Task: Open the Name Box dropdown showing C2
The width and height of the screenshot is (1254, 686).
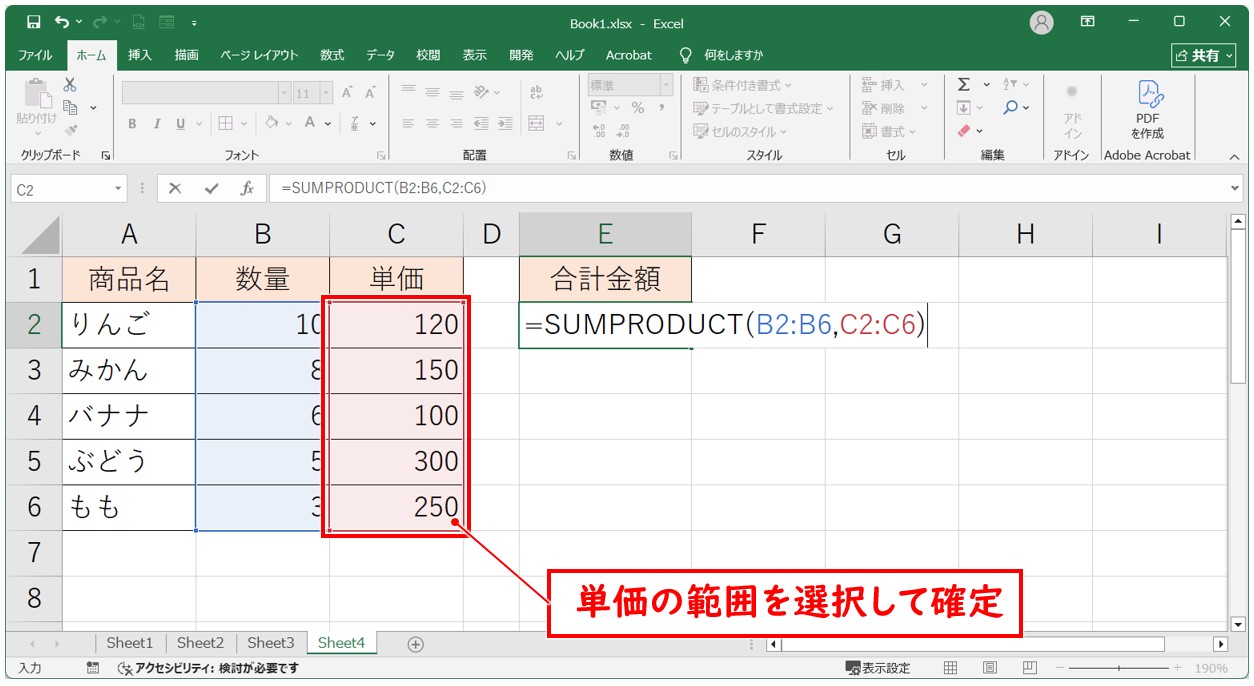Action: 118,188
